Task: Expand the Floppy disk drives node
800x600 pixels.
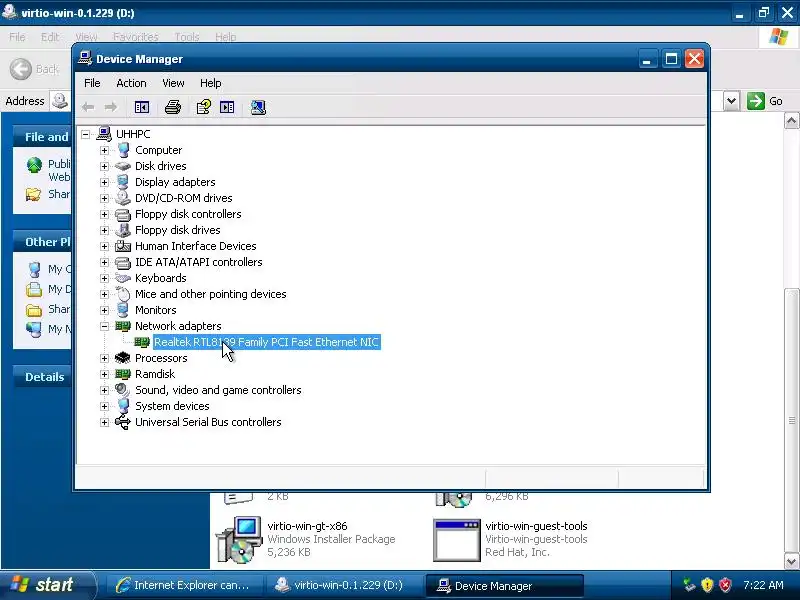Action: click(104, 230)
